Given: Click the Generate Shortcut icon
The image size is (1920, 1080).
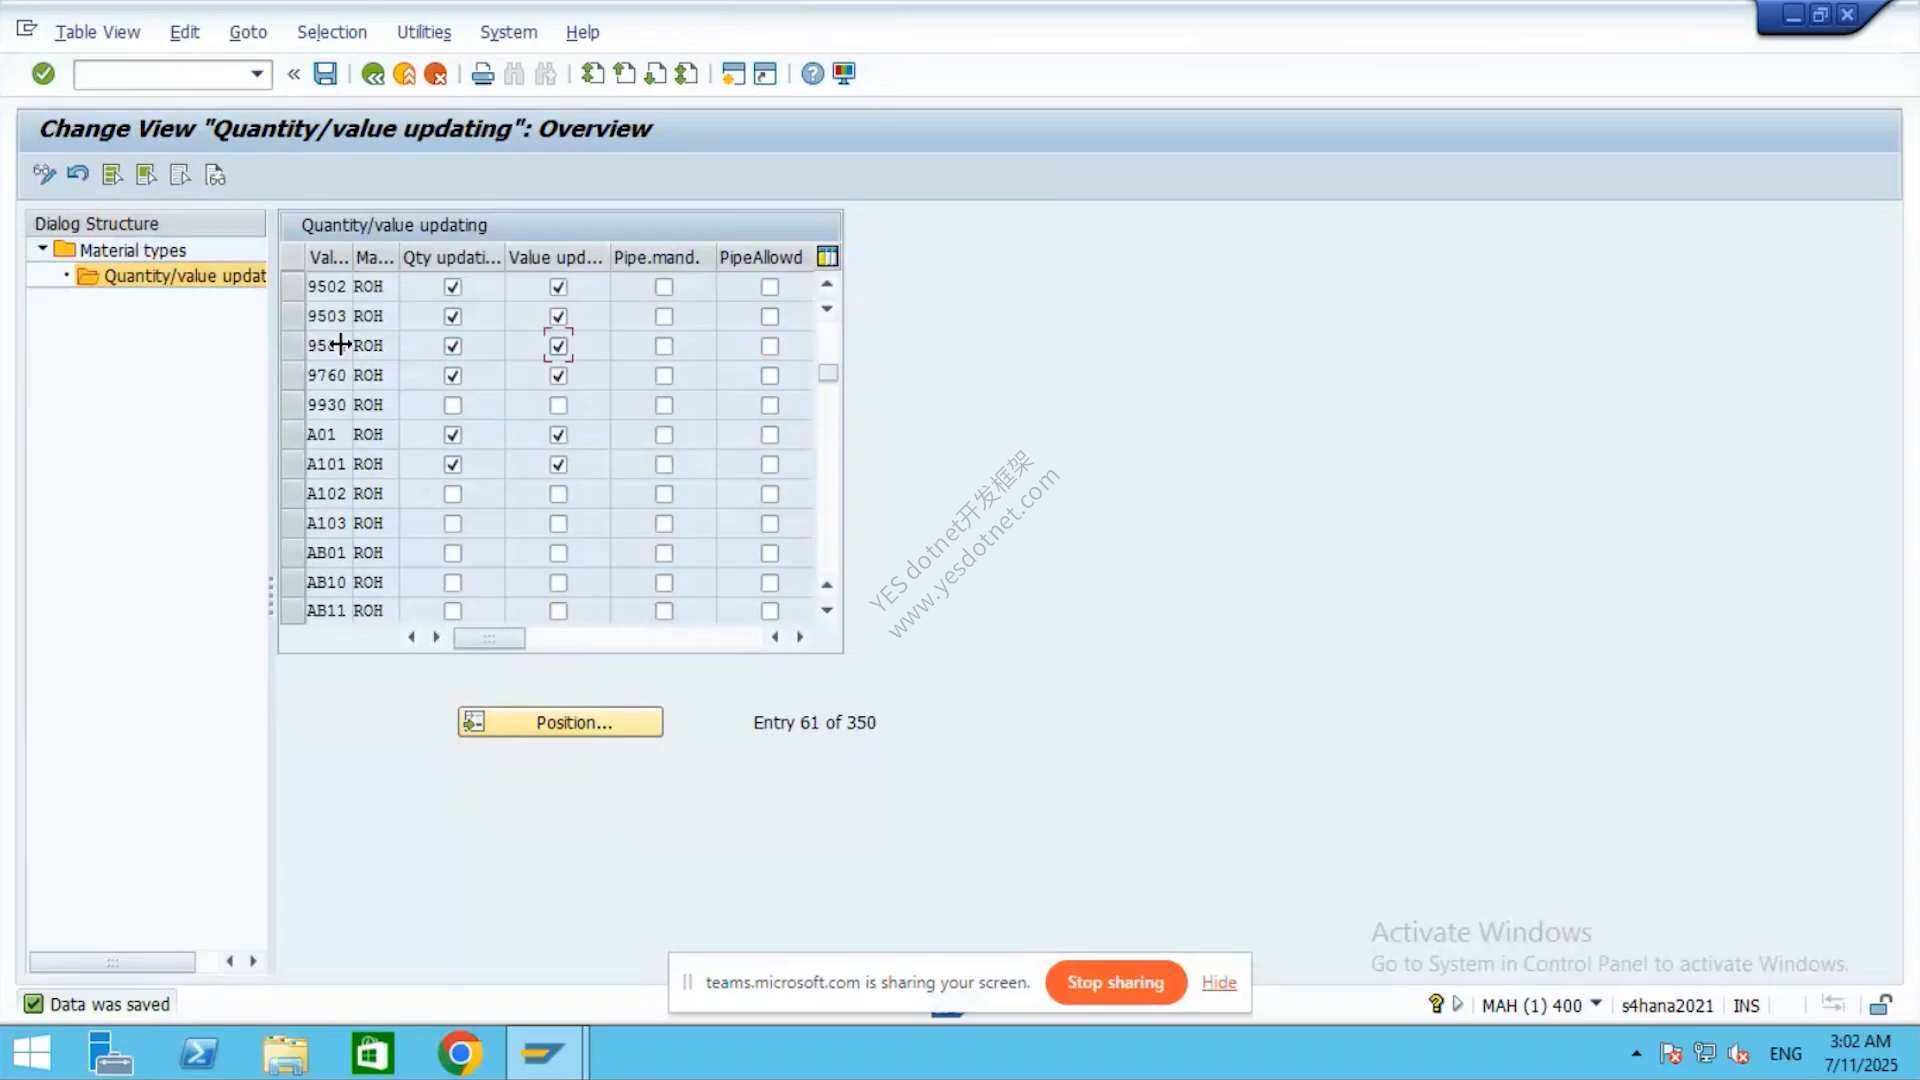Looking at the screenshot, I should (765, 74).
